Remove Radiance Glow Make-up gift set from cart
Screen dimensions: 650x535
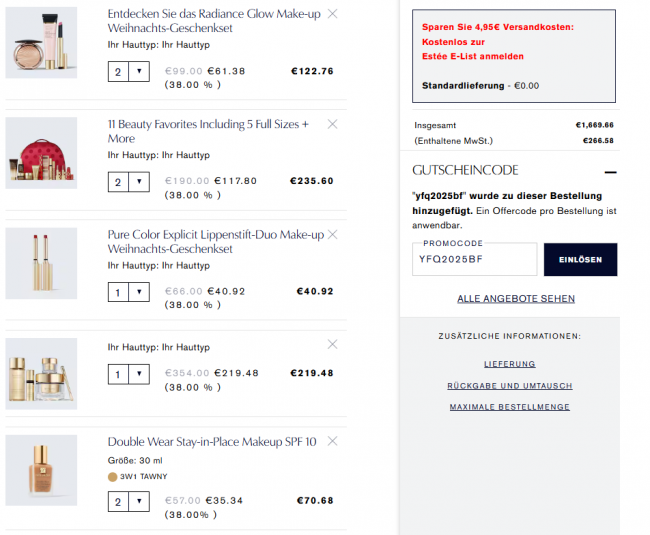click(x=333, y=14)
